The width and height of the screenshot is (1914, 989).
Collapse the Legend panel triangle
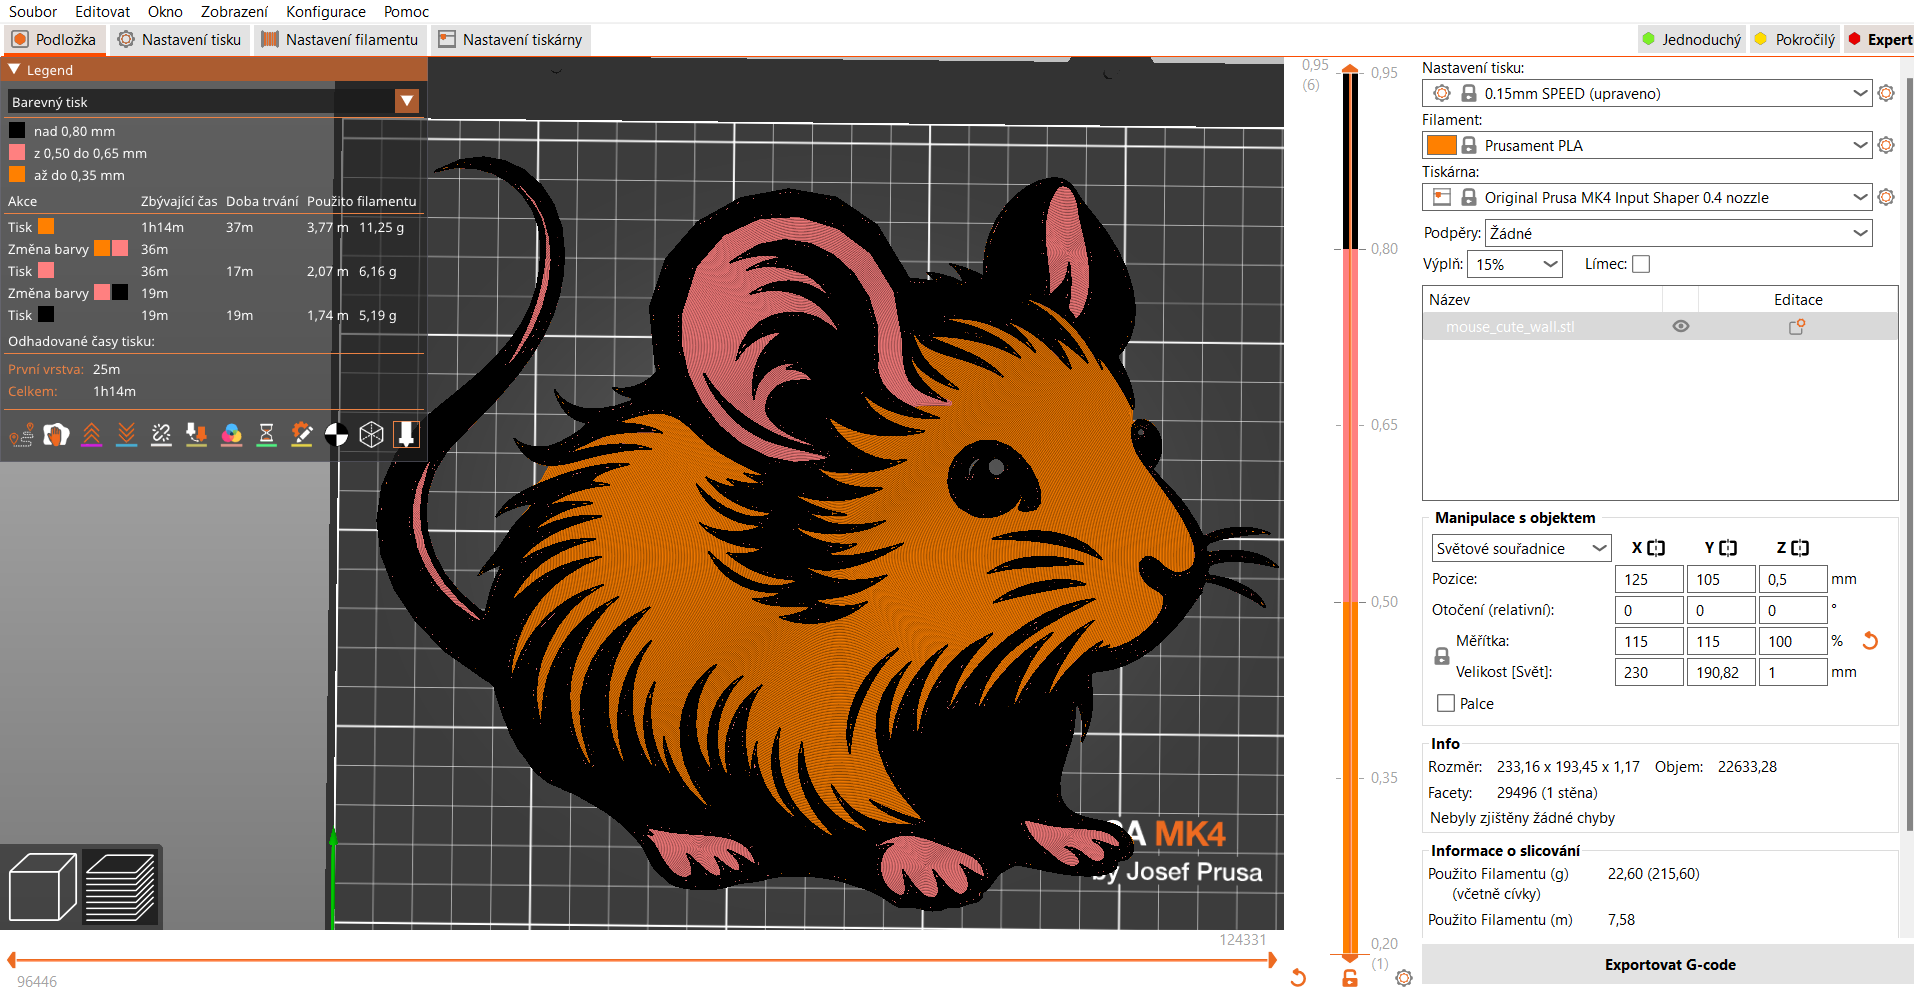[x=14, y=70]
